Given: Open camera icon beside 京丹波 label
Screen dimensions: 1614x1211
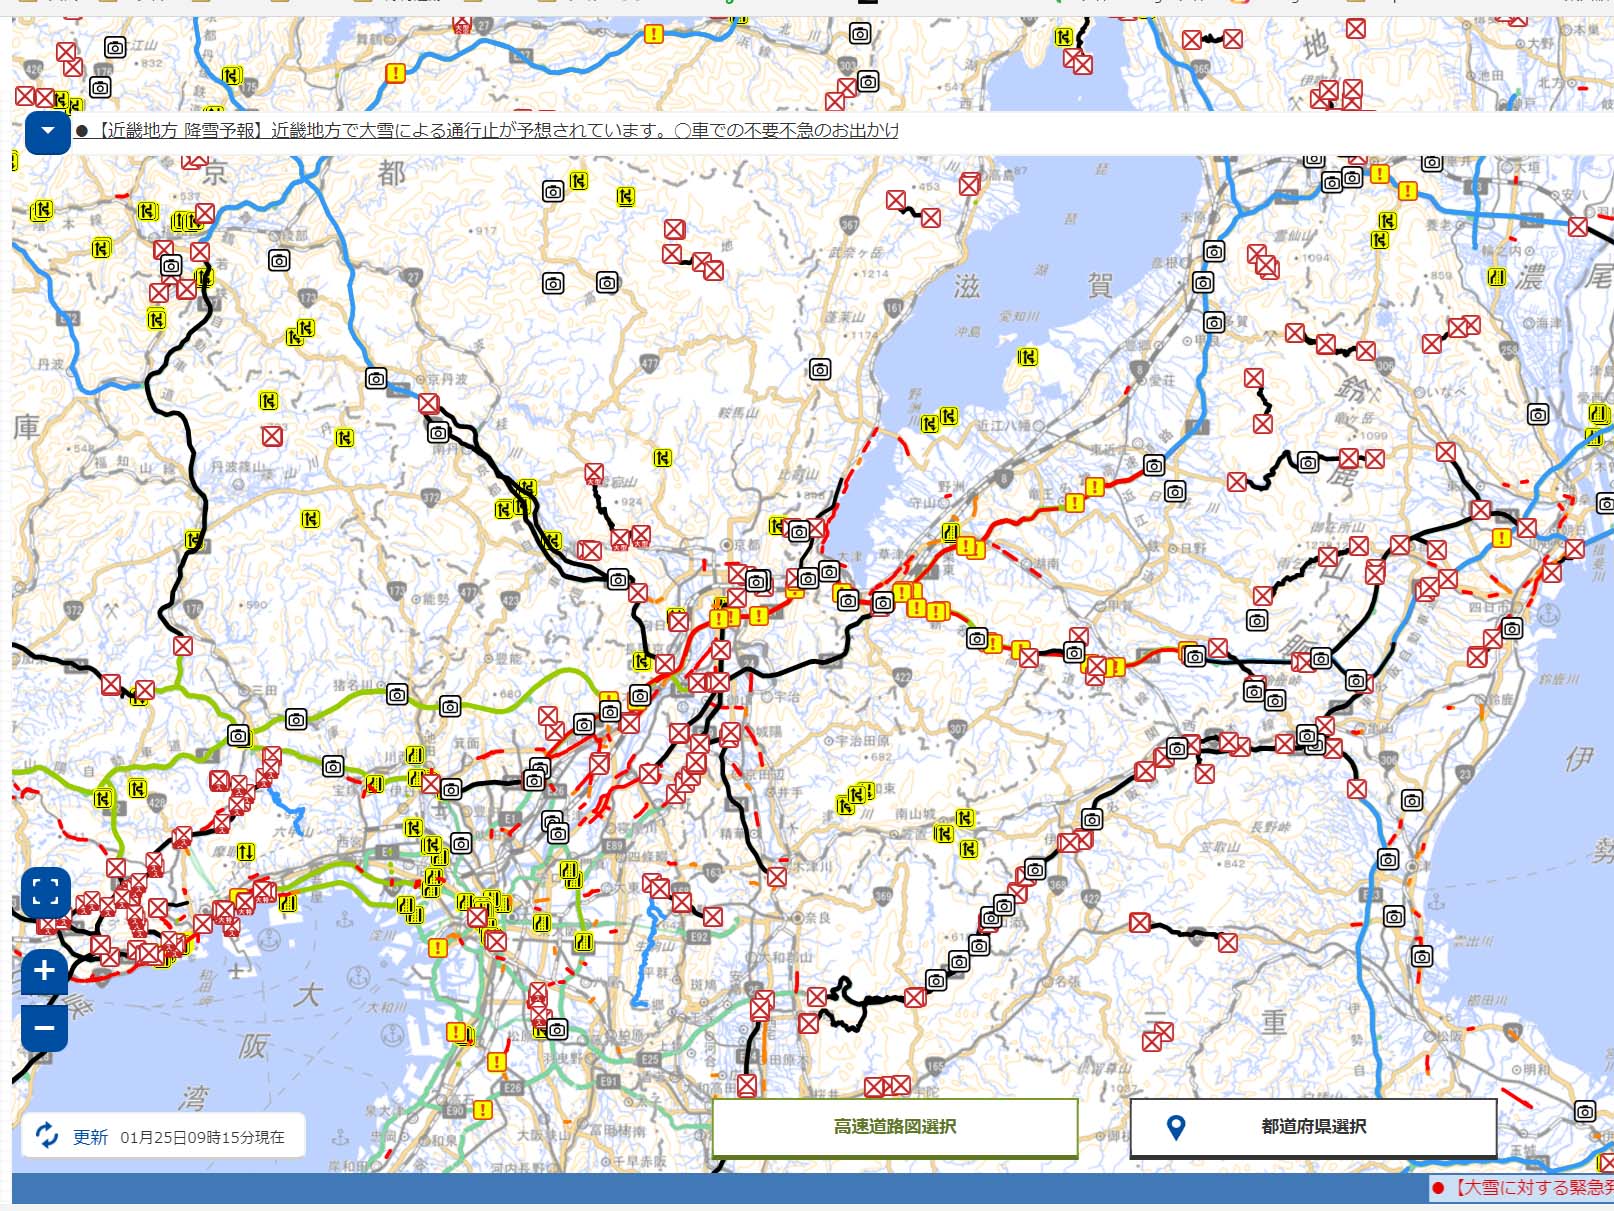Looking at the screenshot, I should pos(376,379).
